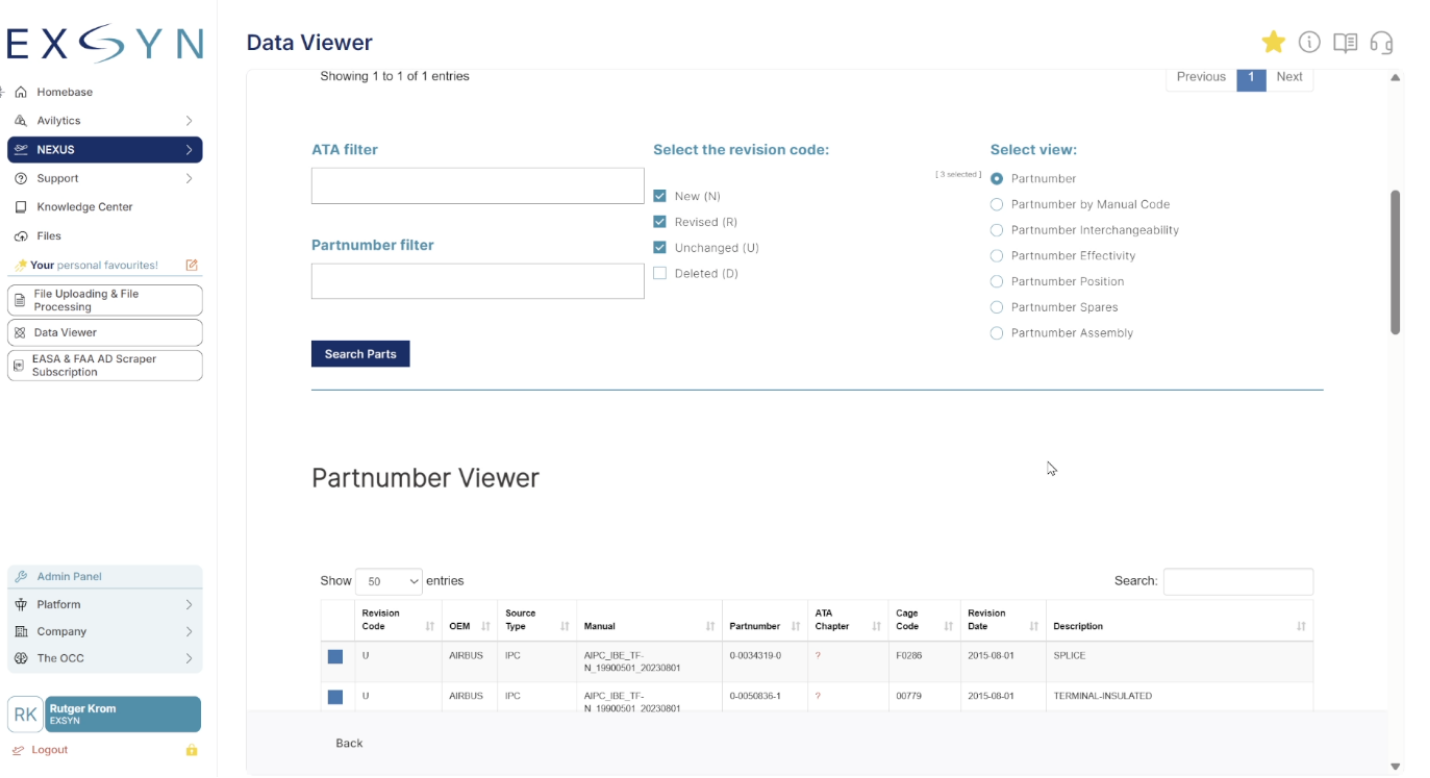
Task: Click the yellow lock icon beside Logout
Action: 191,750
